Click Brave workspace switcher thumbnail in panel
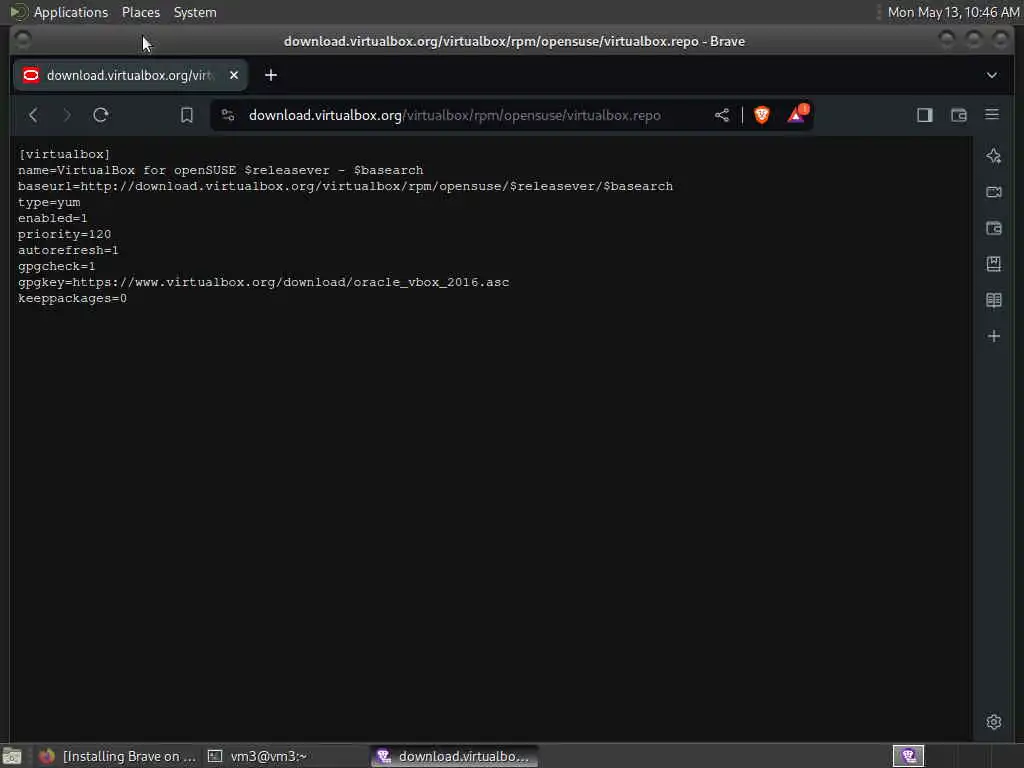This screenshot has width=1024, height=768. (x=908, y=756)
